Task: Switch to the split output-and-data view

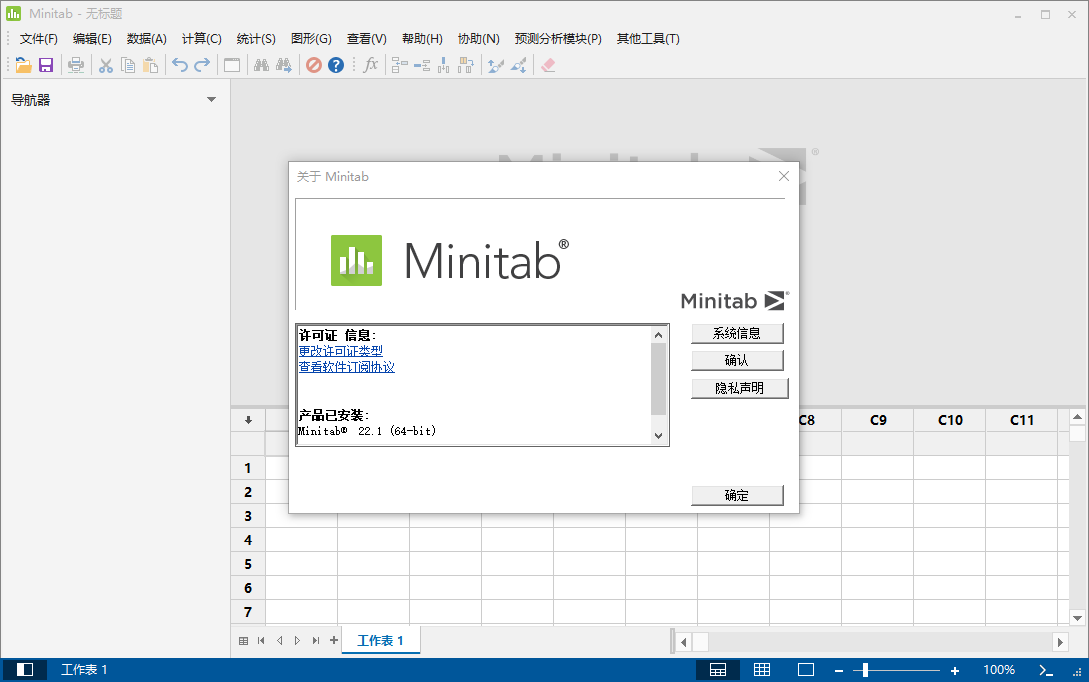Action: [718, 670]
